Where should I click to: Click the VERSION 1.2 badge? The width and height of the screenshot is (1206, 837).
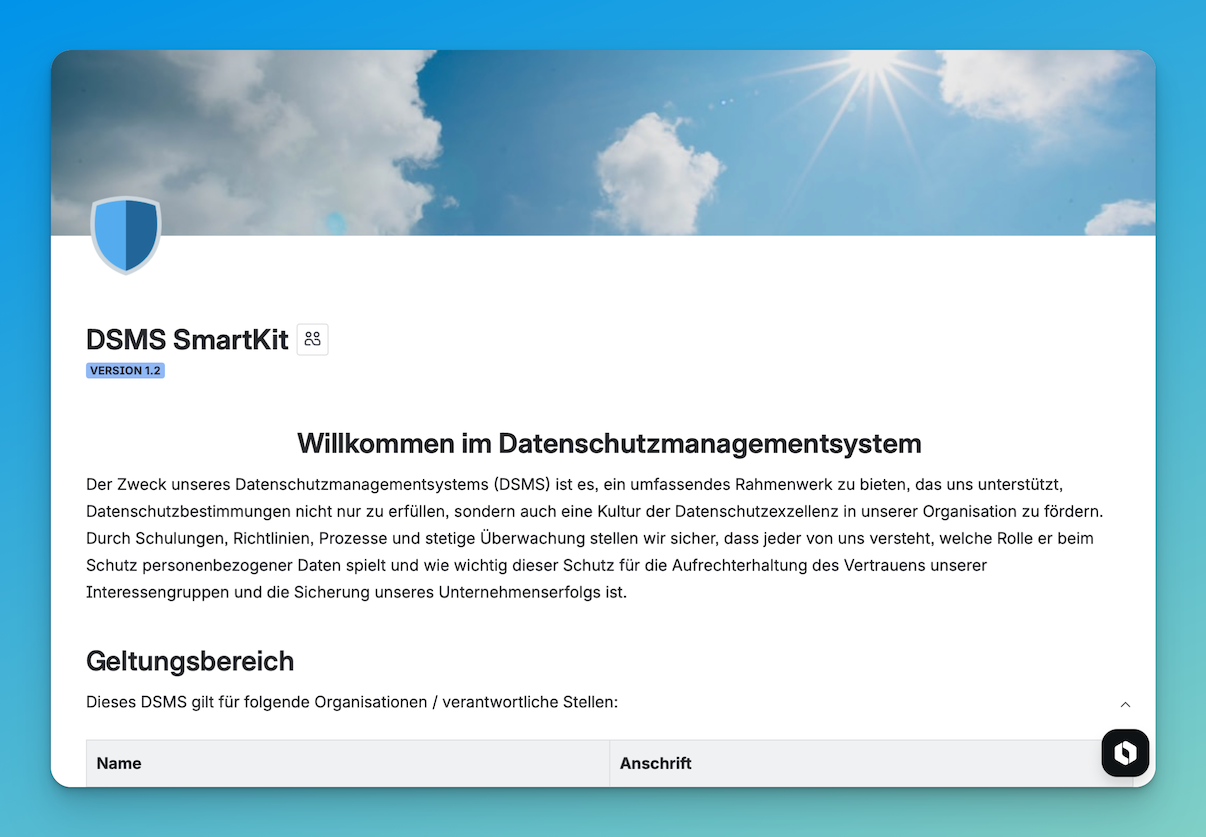125,370
